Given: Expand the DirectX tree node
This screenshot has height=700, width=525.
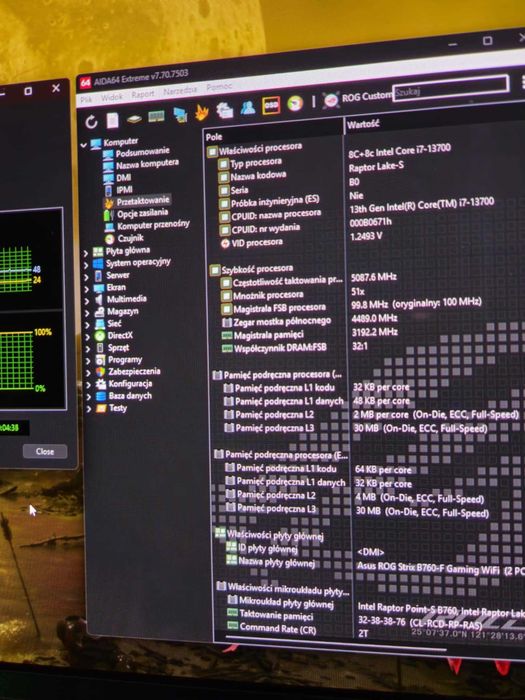Looking at the screenshot, I should tap(88, 338).
